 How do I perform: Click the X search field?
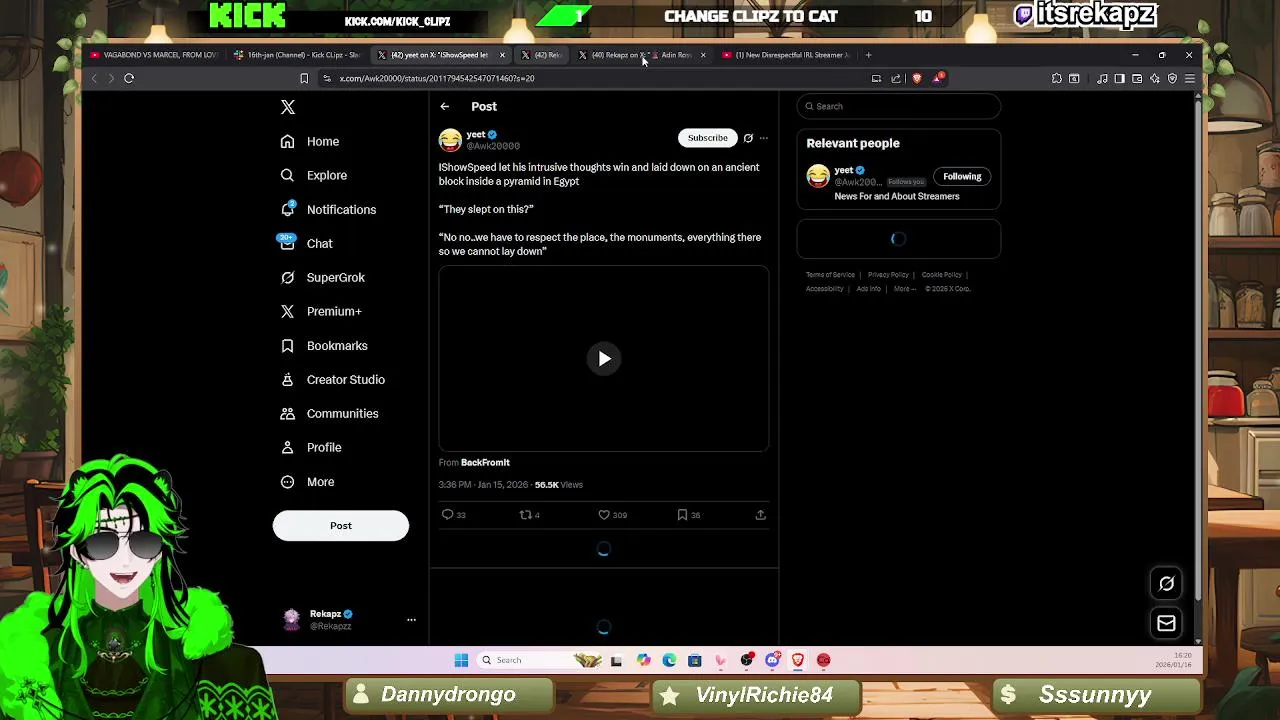(x=899, y=106)
